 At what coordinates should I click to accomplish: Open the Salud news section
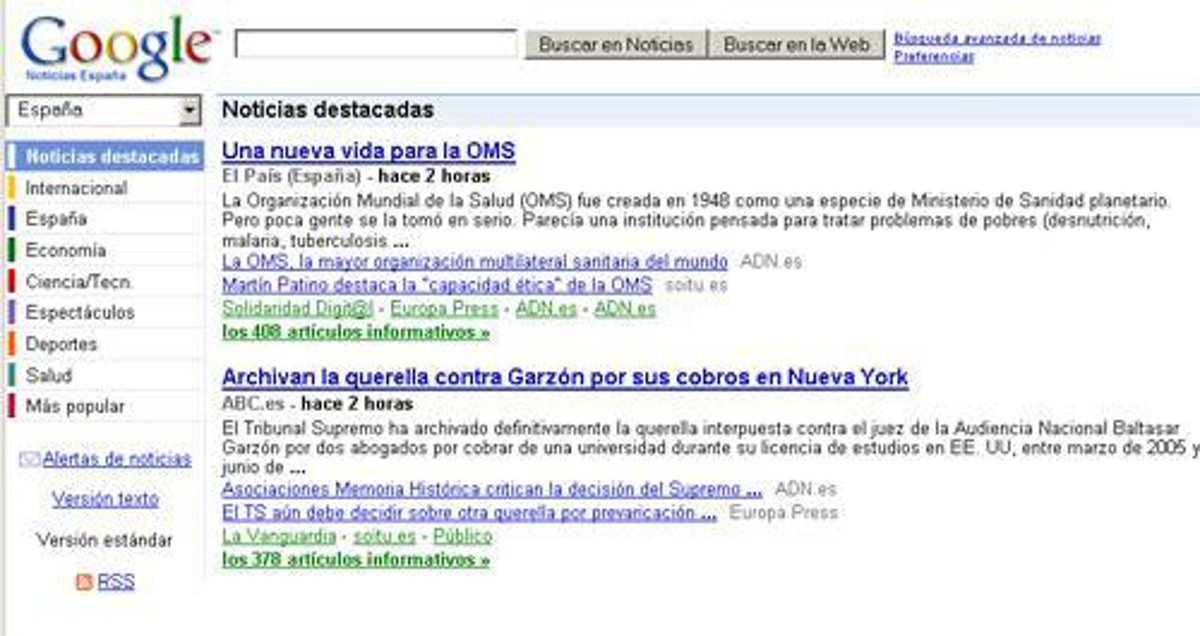[49, 376]
